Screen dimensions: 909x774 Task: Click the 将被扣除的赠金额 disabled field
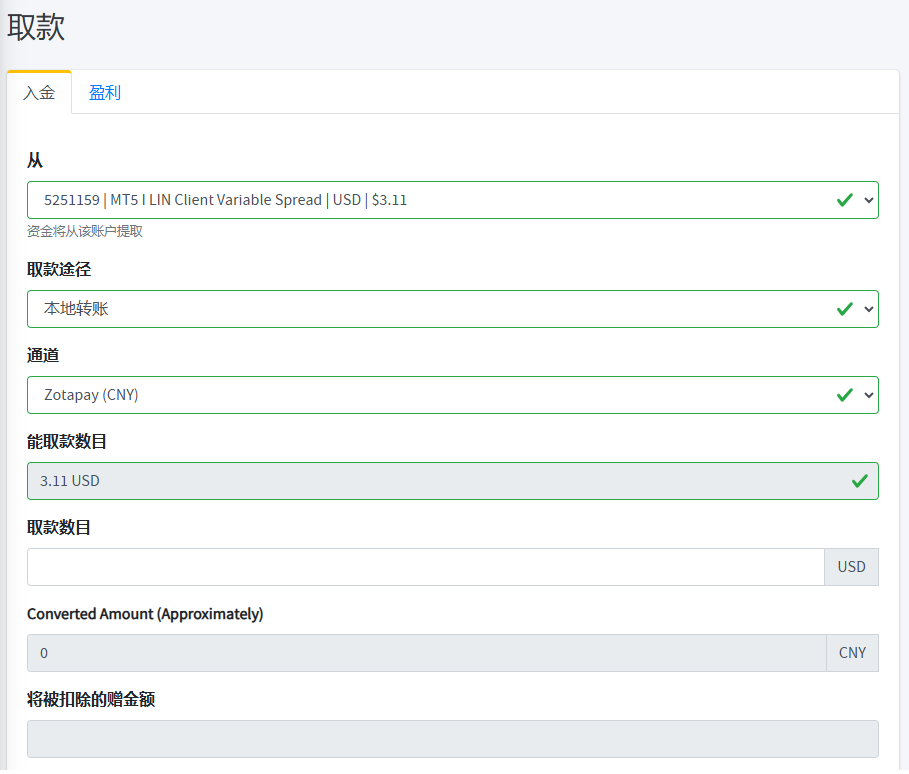pos(453,739)
